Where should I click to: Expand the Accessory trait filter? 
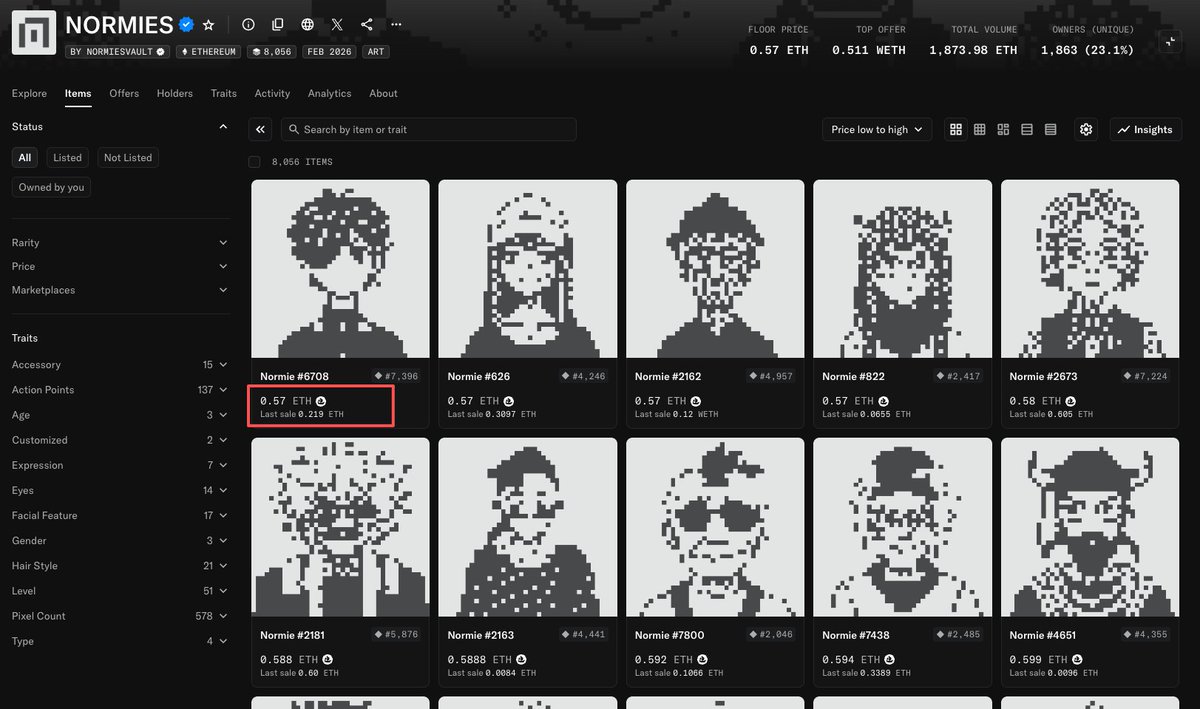pyautogui.click(x=120, y=365)
